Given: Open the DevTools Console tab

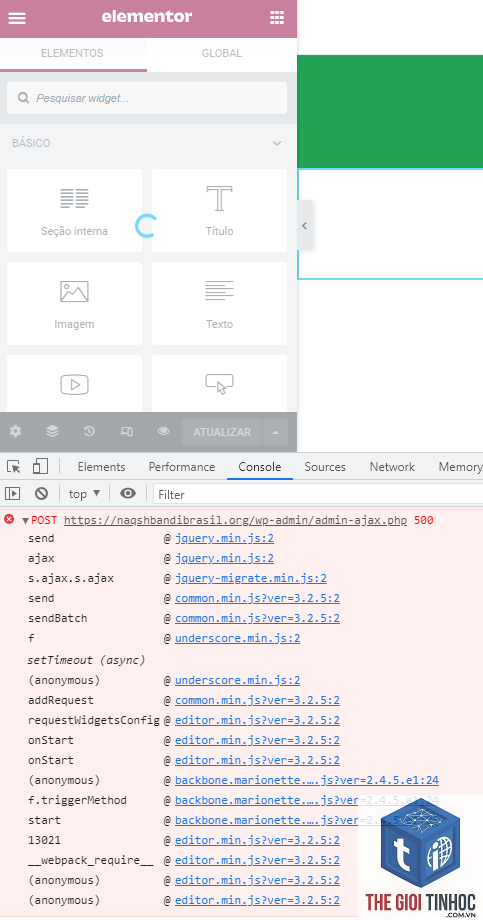Looking at the screenshot, I should (260, 467).
